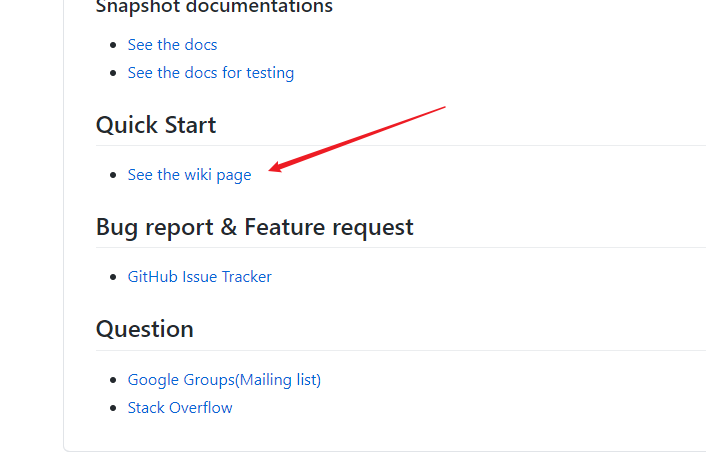Click divider line under "Question" heading

(x=400, y=350)
